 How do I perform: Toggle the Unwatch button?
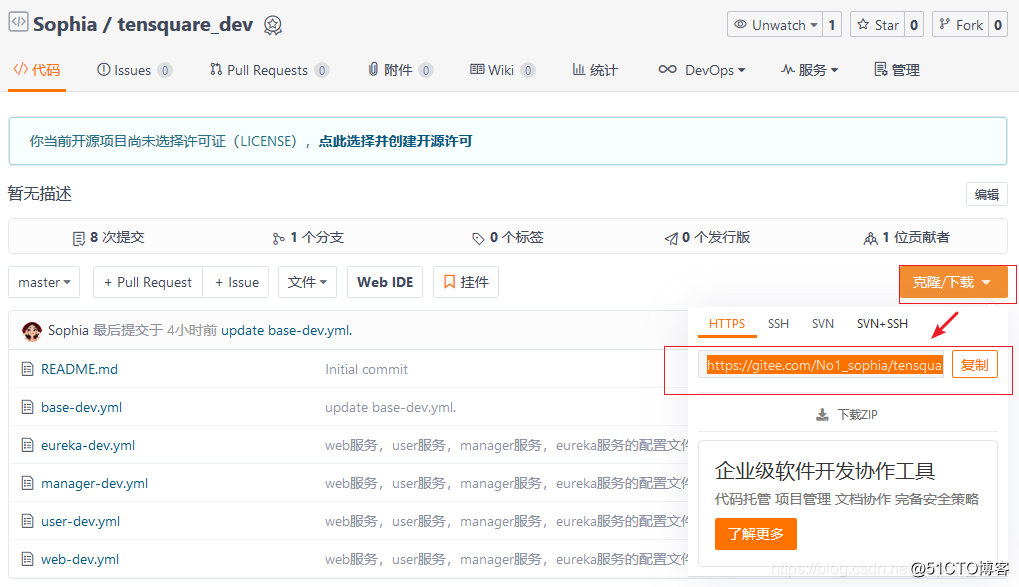tap(775, 25)
